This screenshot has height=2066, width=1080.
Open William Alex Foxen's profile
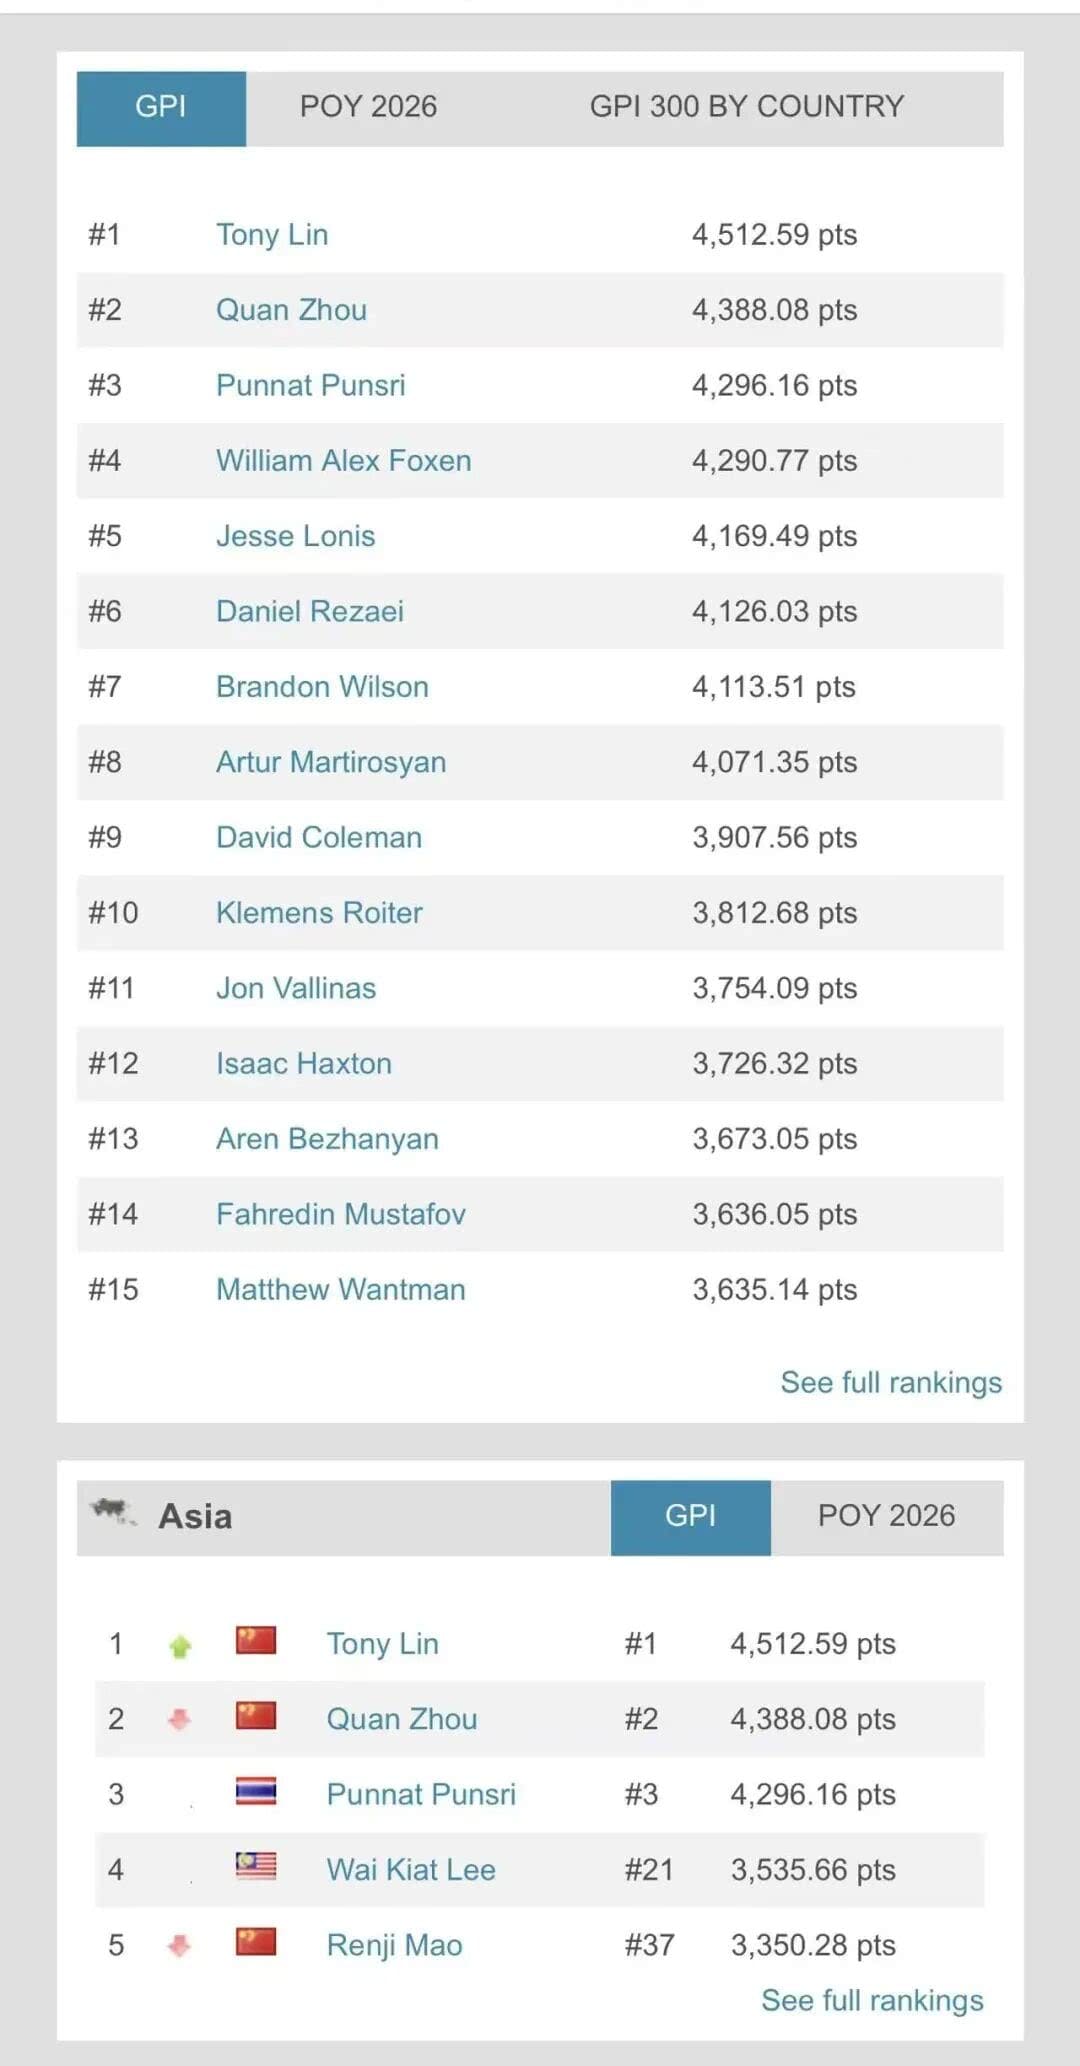click(x=343, y=461)
